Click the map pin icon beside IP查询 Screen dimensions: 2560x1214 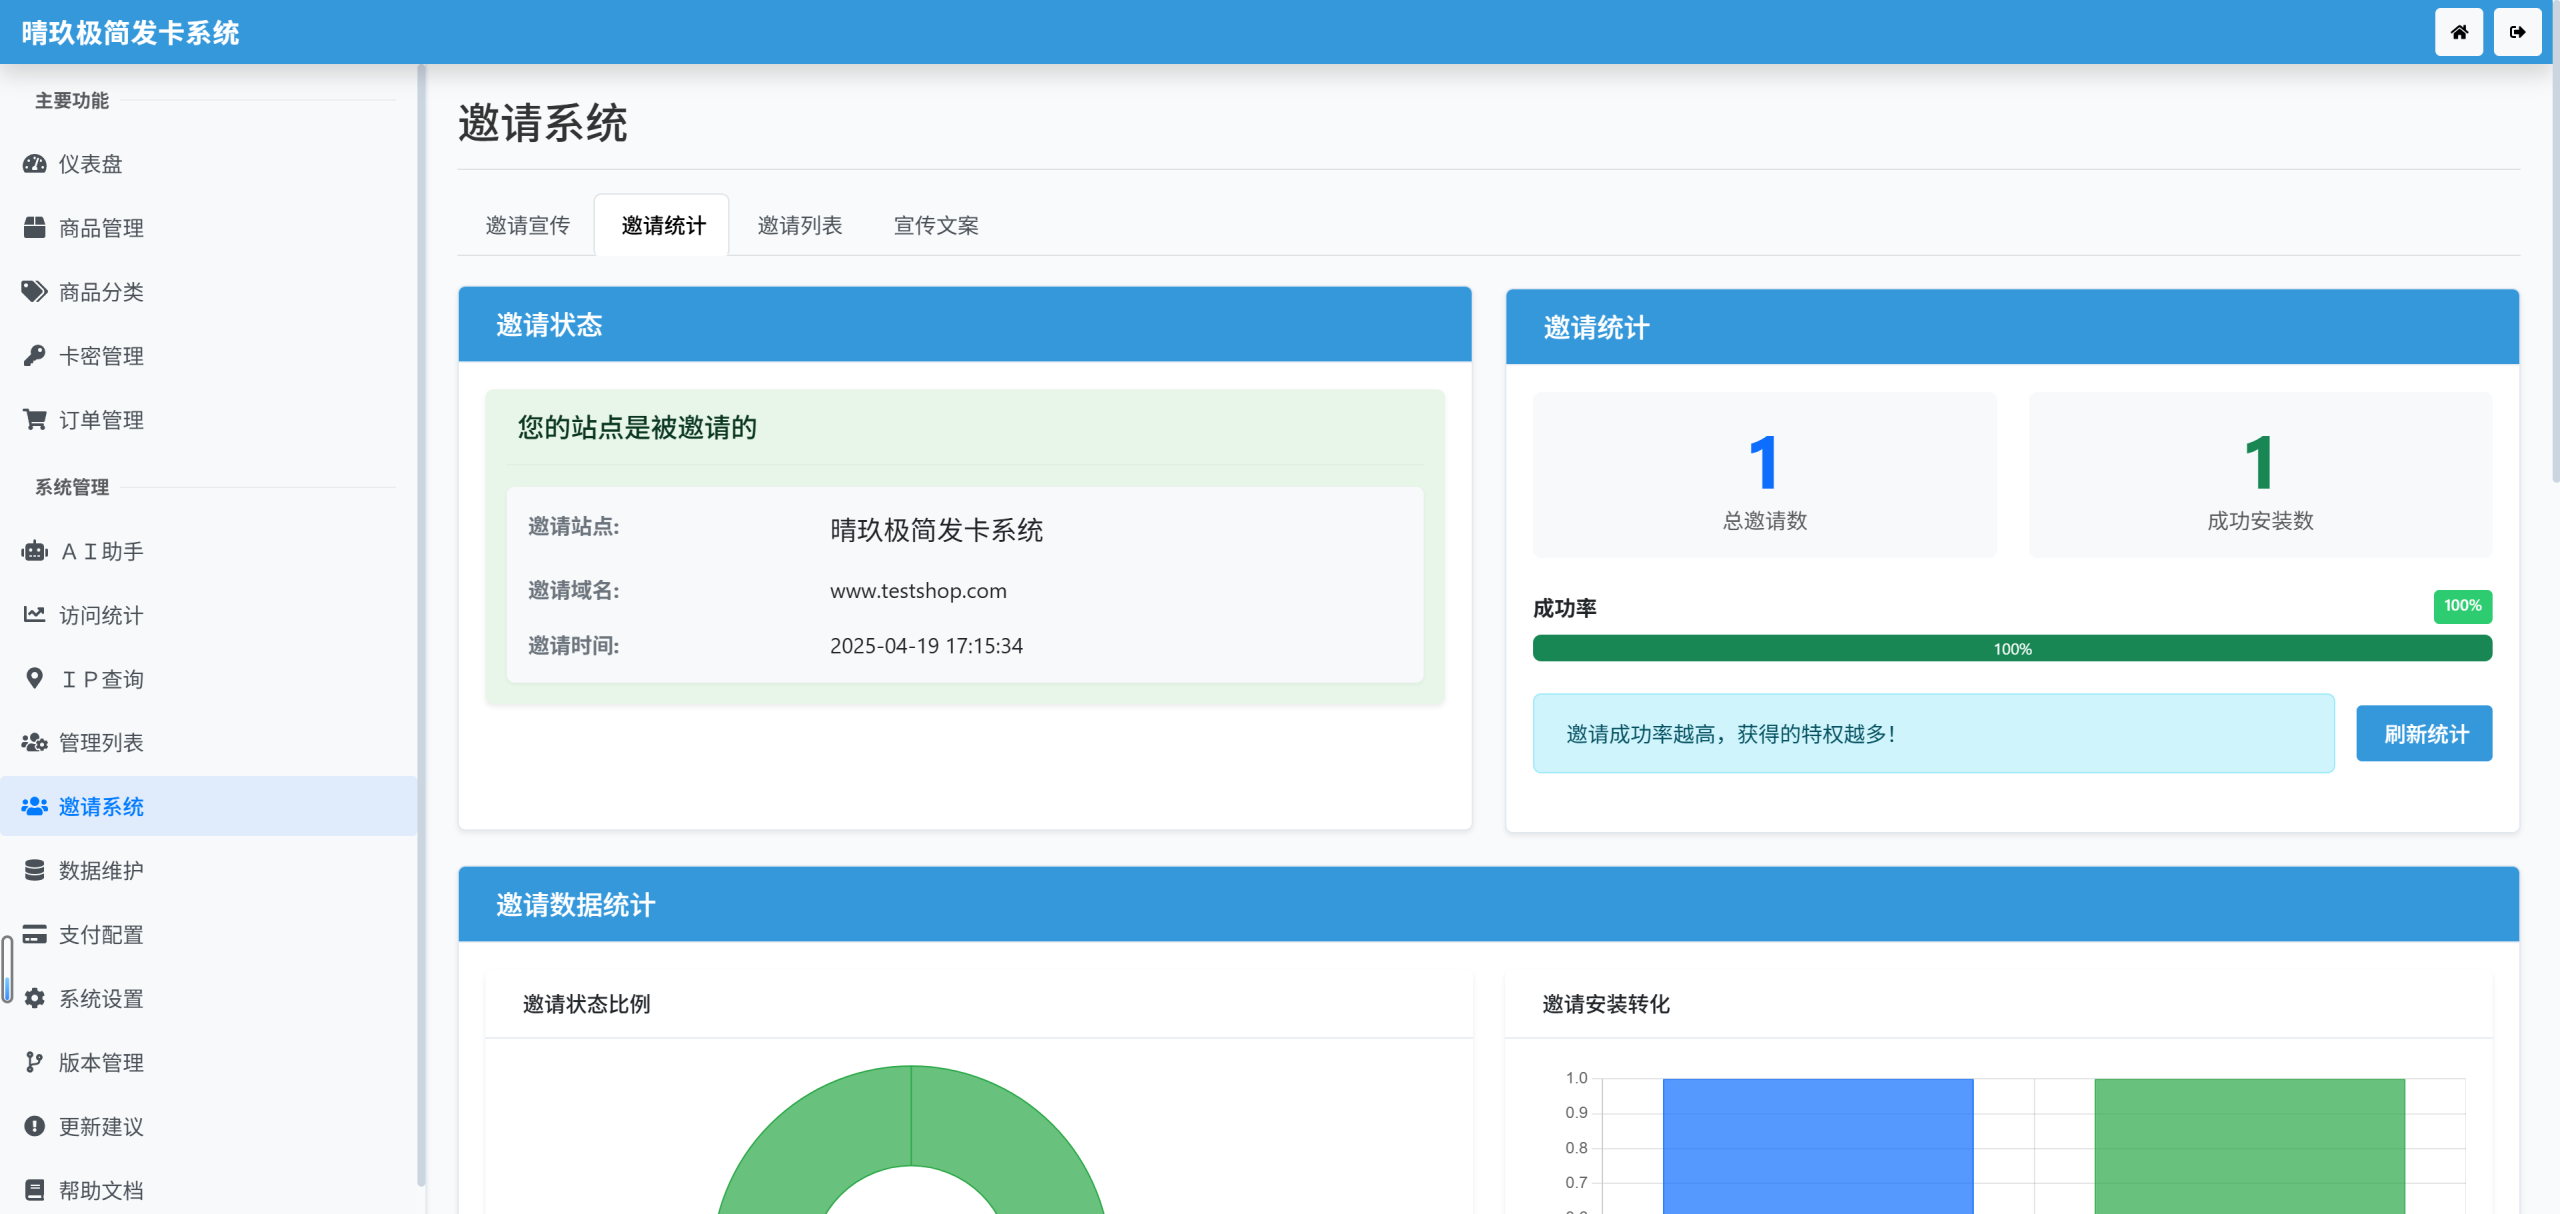pos(35,679)
